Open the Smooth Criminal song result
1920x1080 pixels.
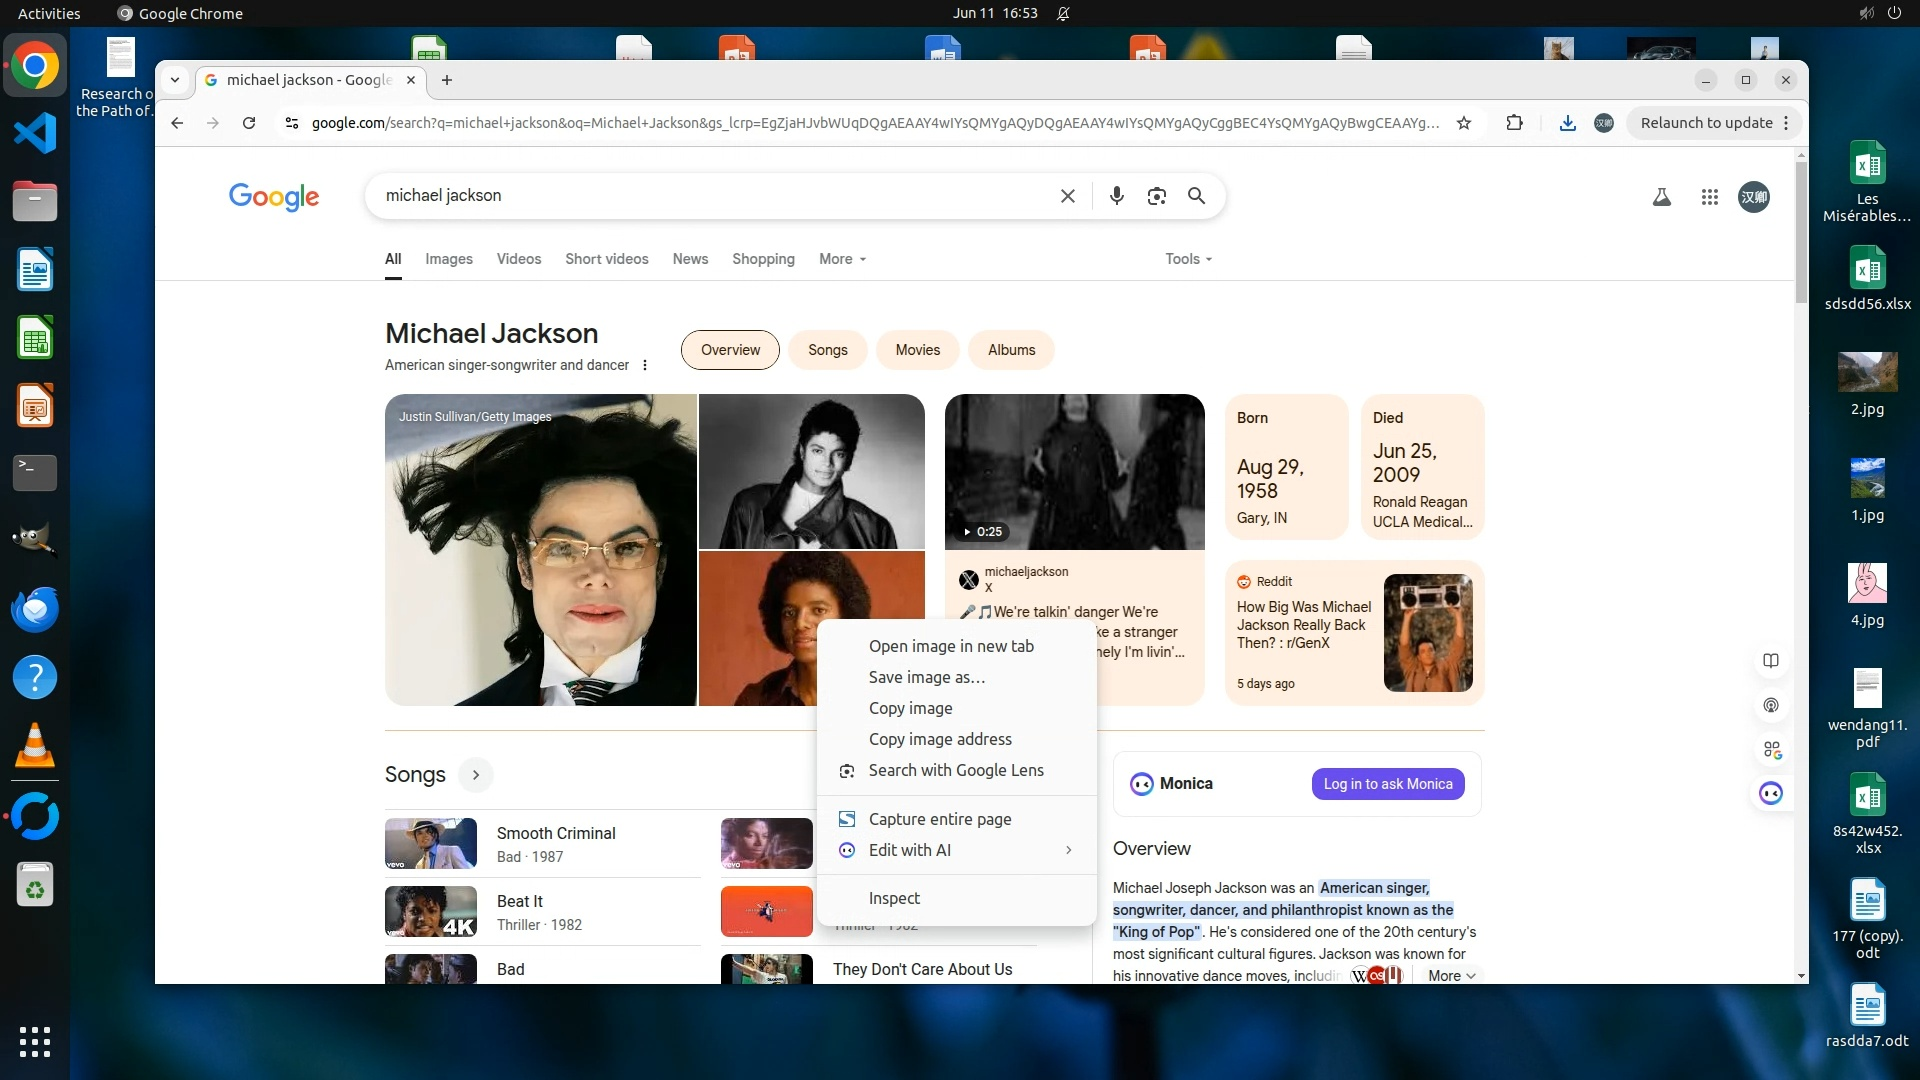[x=555, y=833]
